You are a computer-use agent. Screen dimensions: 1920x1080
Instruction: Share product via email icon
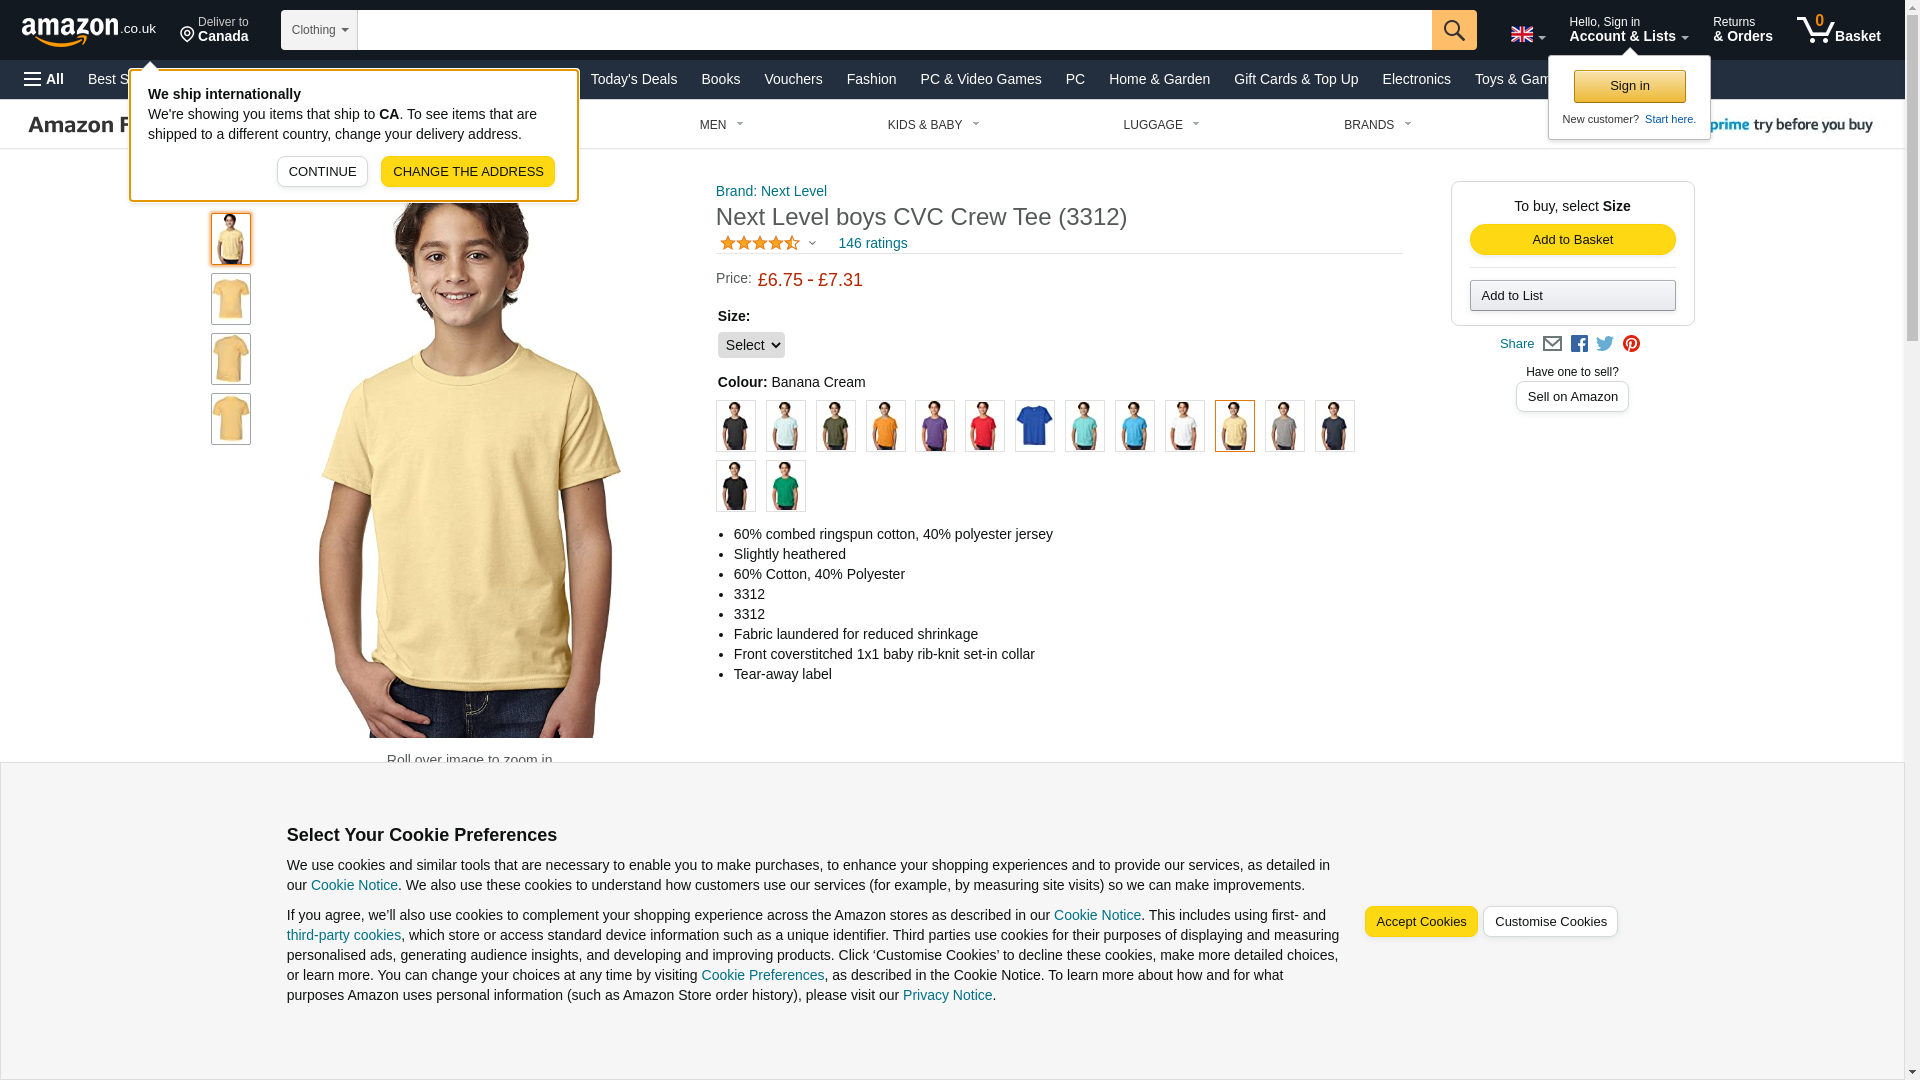coord(1552,343)
